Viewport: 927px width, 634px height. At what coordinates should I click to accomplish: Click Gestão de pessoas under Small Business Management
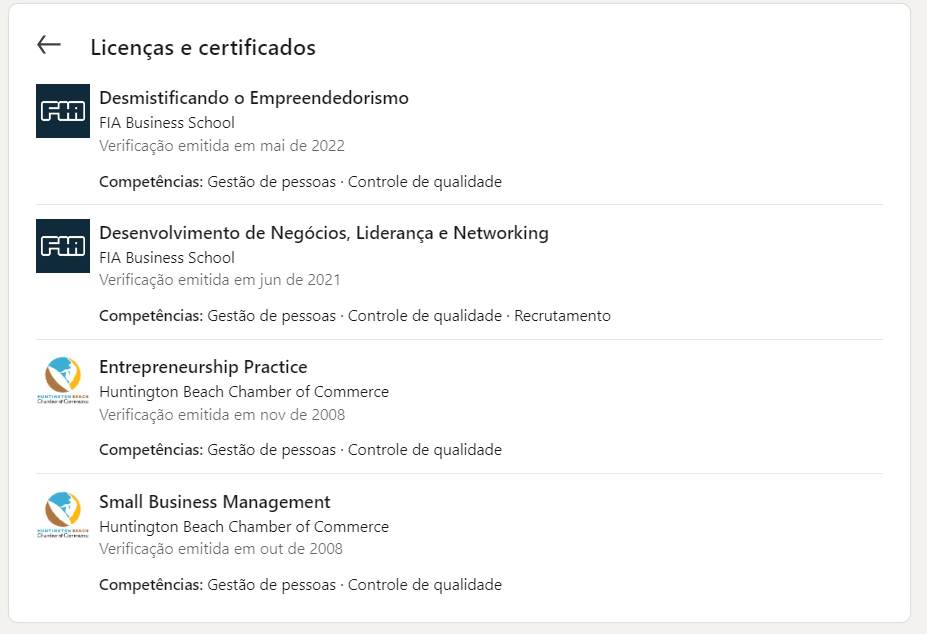(266, 584)
